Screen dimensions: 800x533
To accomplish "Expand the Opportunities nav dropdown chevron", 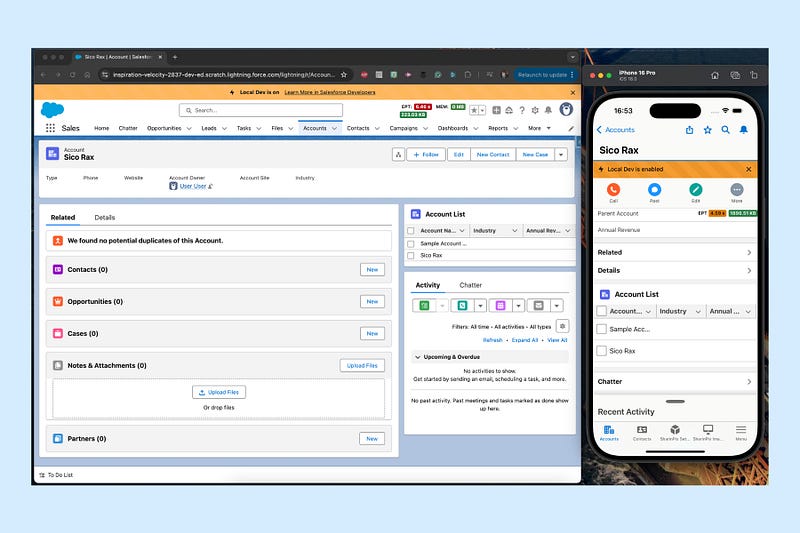I will pyautogui.click(x=188, y=128).
